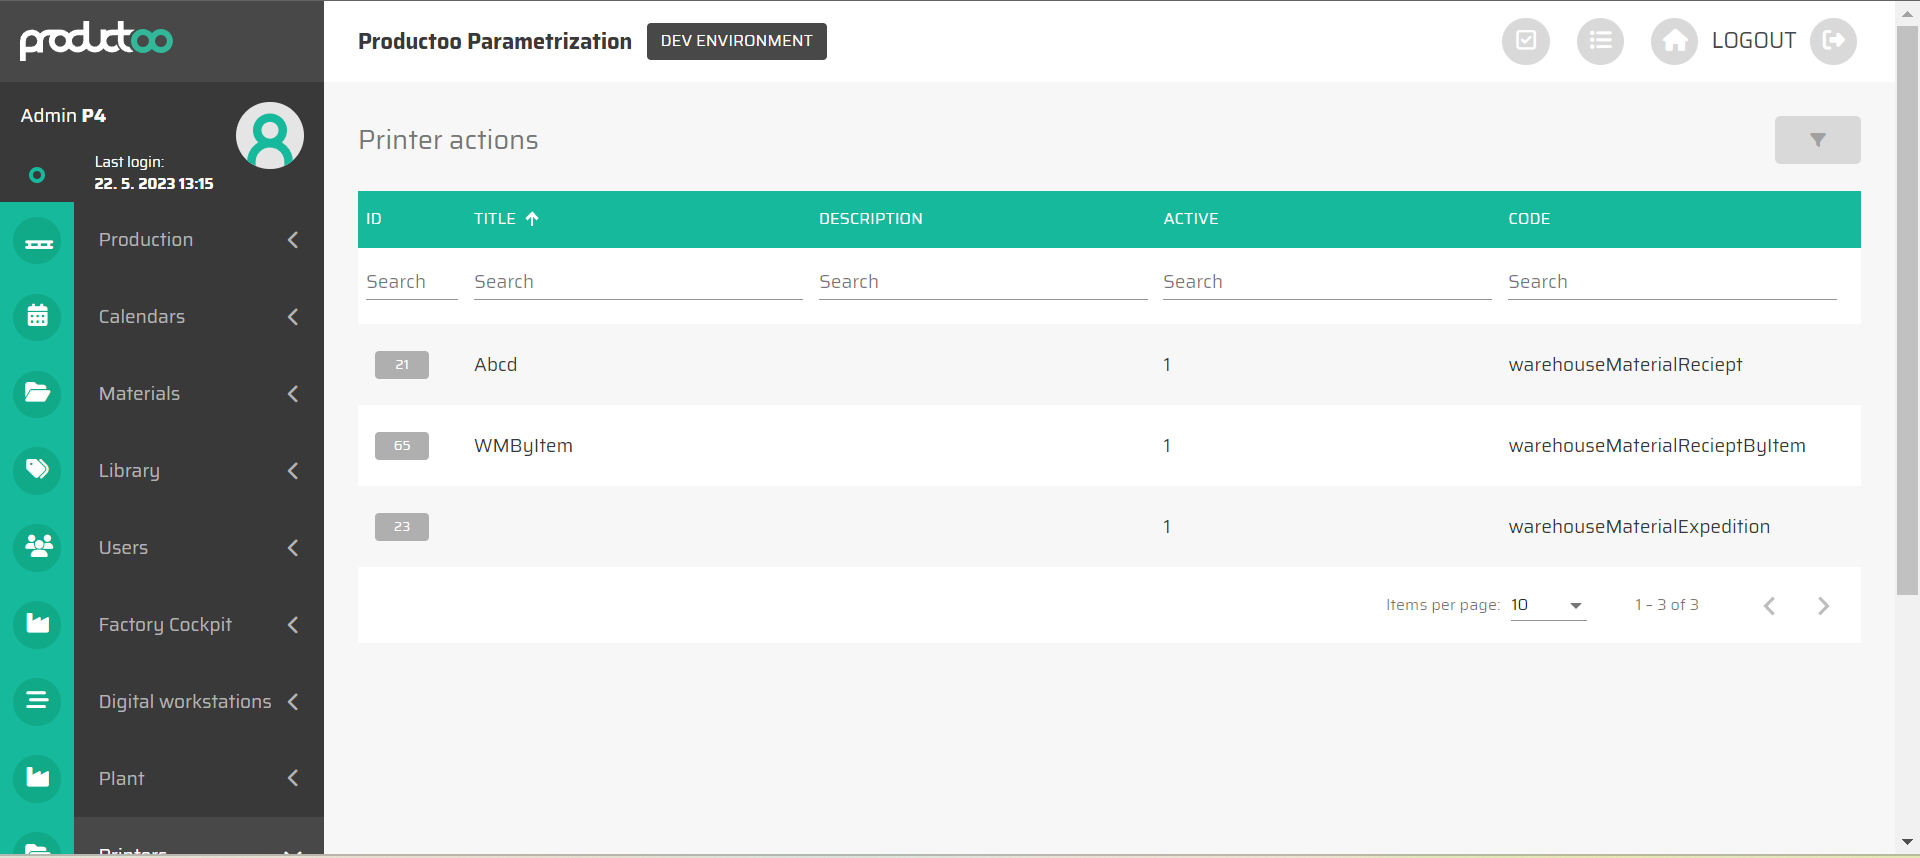Screen dimensions: 1920x858
Task: Toggle the table filter button
Action: click(x=1817, y=140)
